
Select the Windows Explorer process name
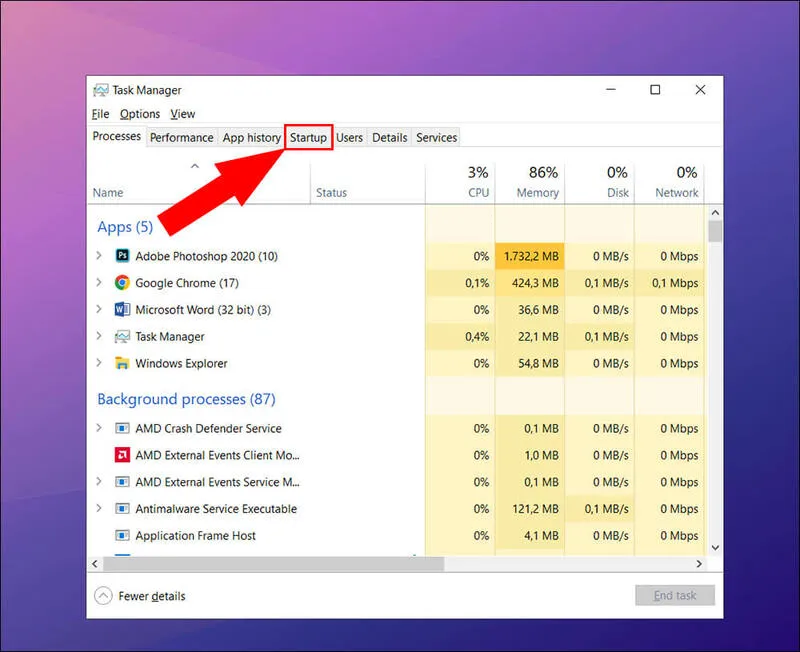coord(181,363)
